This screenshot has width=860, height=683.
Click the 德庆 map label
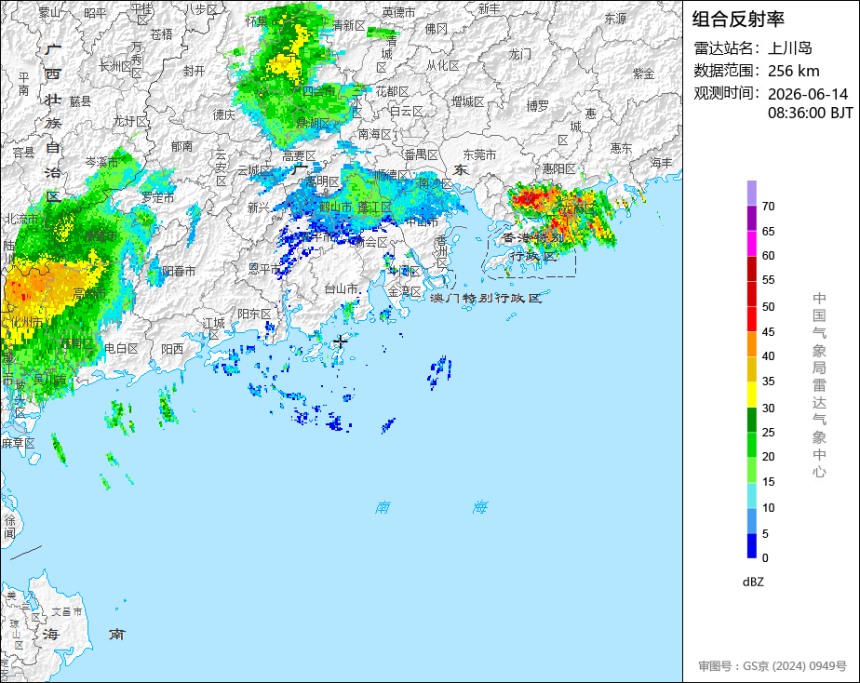click(x=224, y=115)
